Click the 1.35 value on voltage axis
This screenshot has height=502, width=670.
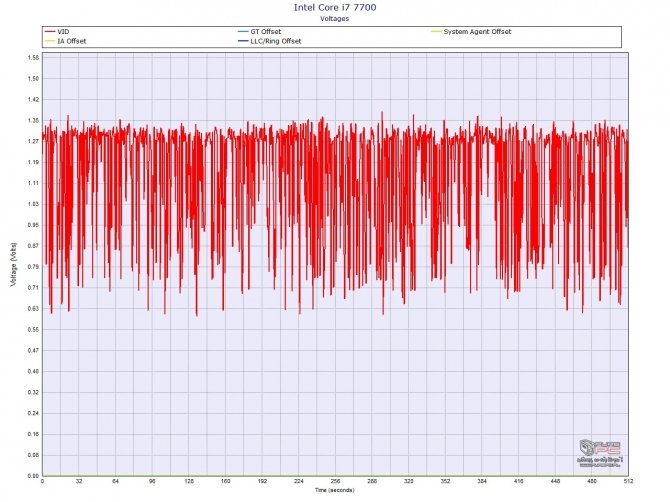pyautogui.click(x=33, y=120)
